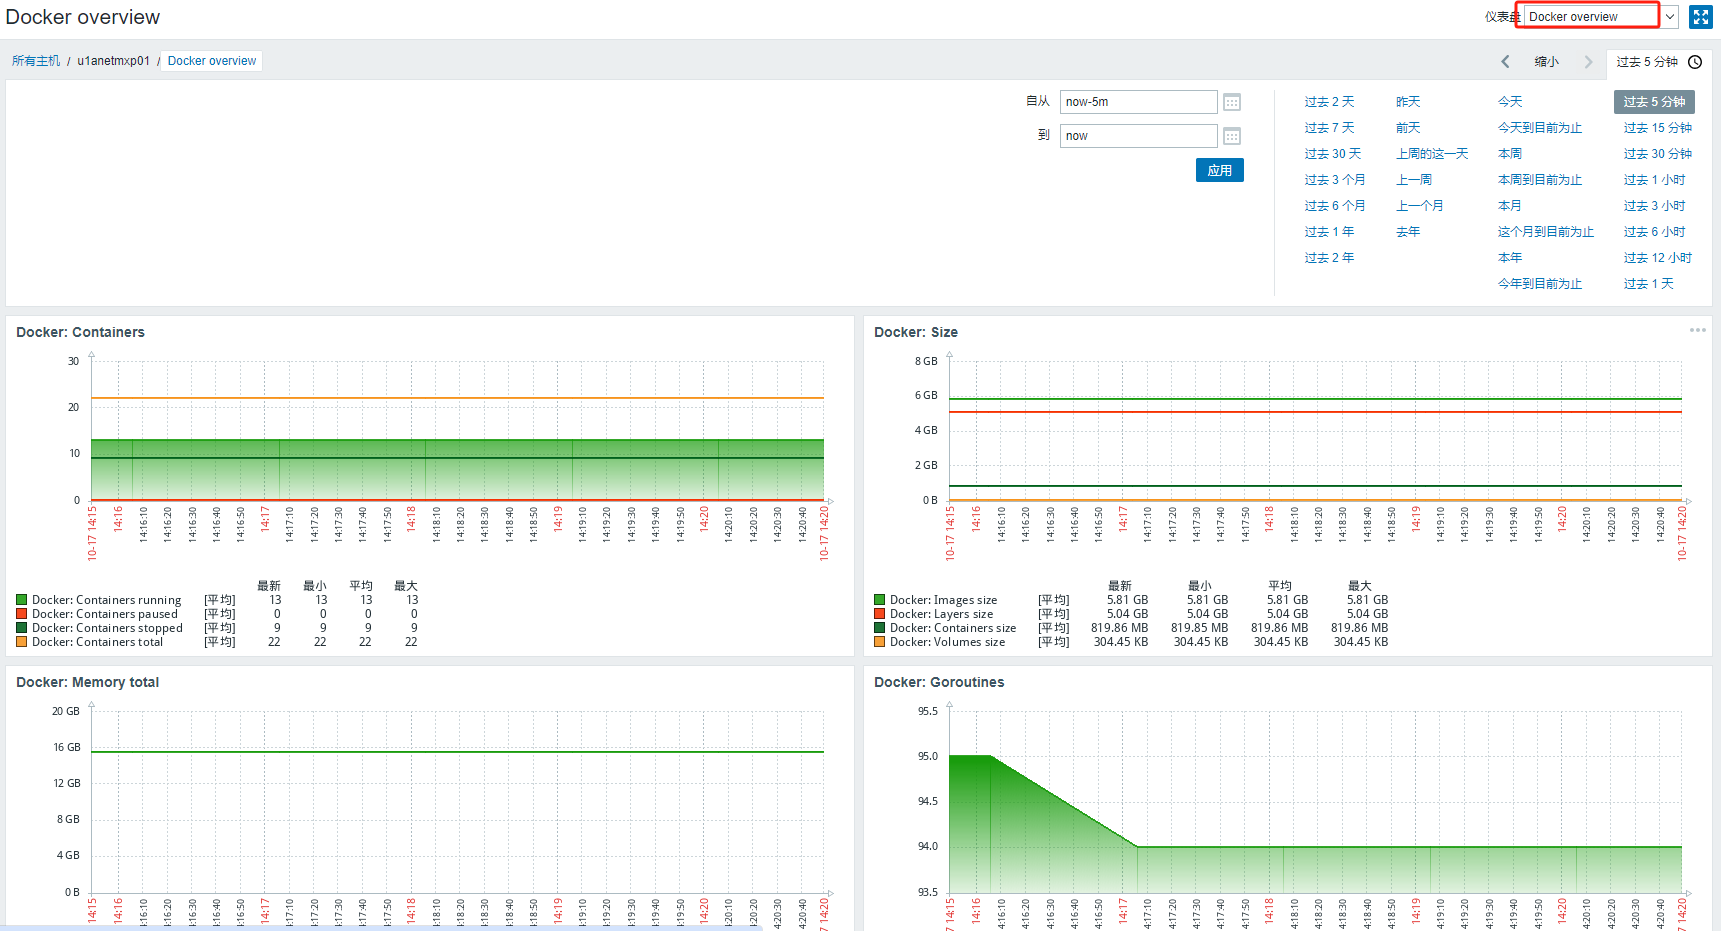Image resolution: width=1721 pixels, height=931 pixels.
Task: Click the 缩小 zoom out button
Action: tap(1546, 62)
